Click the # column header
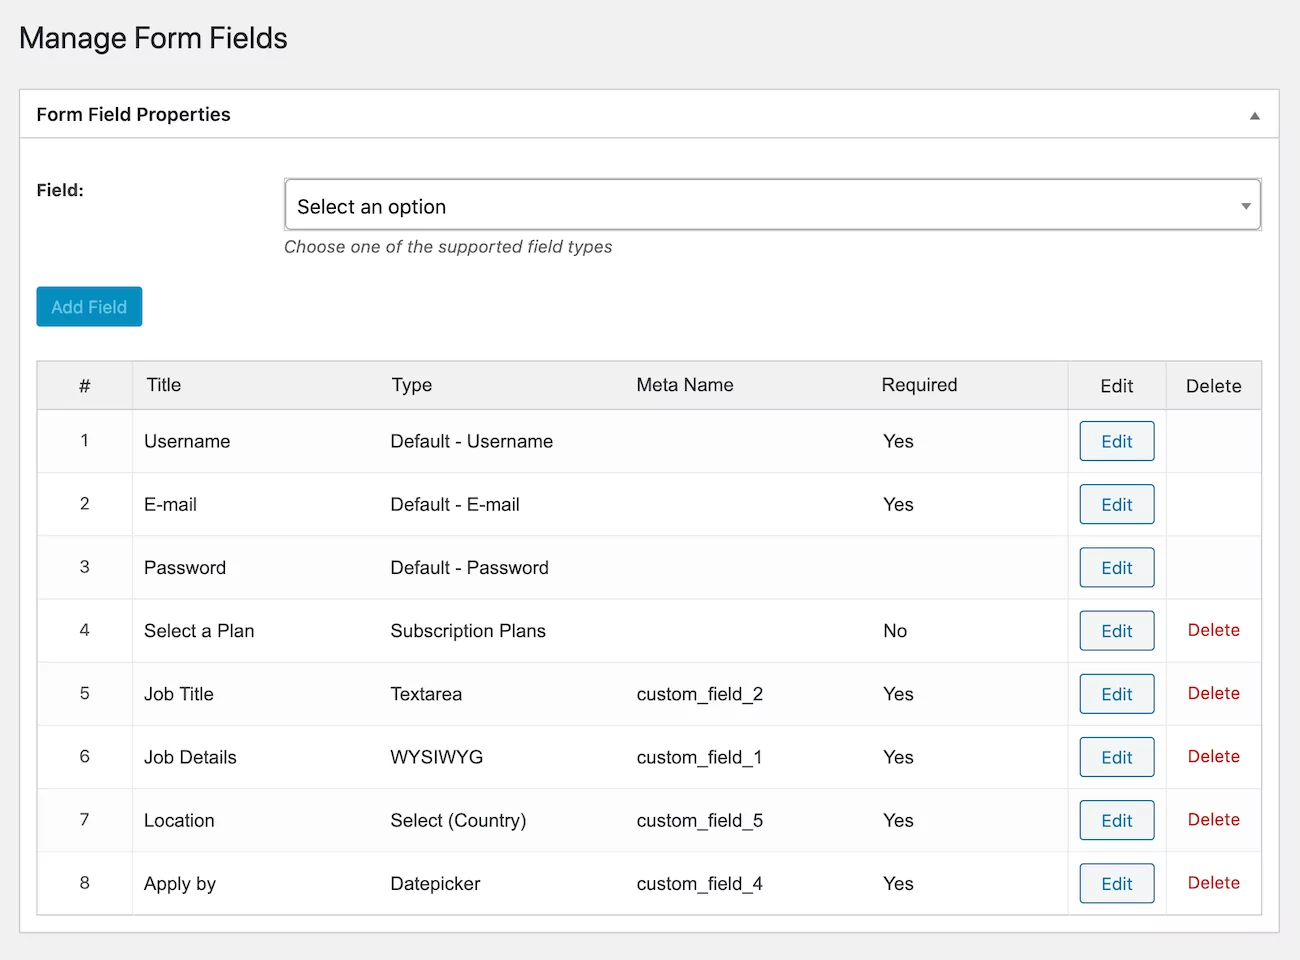The image size is (1300, 960). [x=85, y=385]
